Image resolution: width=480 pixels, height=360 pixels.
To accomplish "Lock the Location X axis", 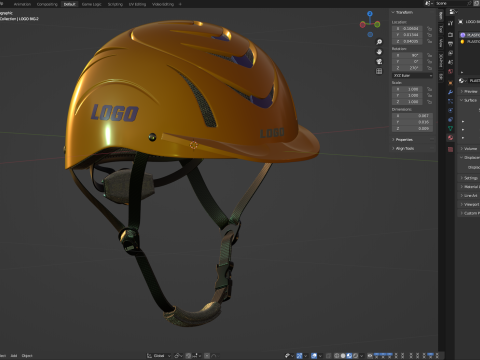I will coord(429,29).
